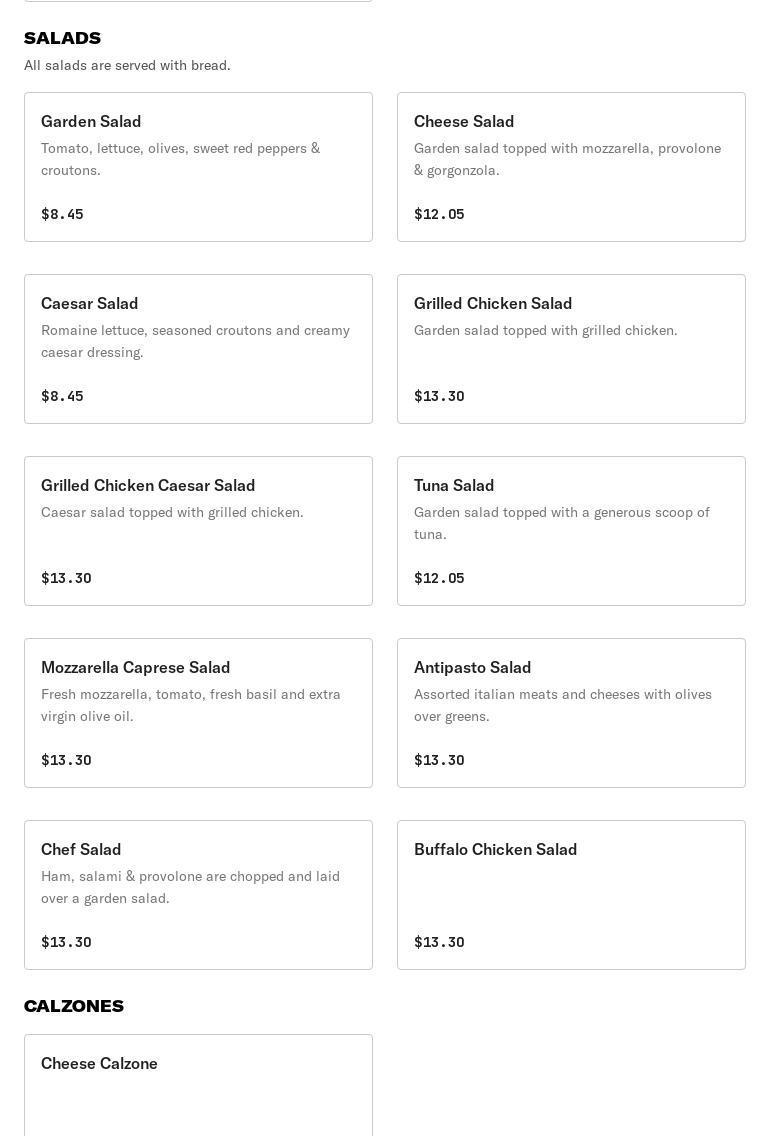Open the Antipasto Salad card
770x1136 pixels.
pyautogui.click(x=571, y=713)
